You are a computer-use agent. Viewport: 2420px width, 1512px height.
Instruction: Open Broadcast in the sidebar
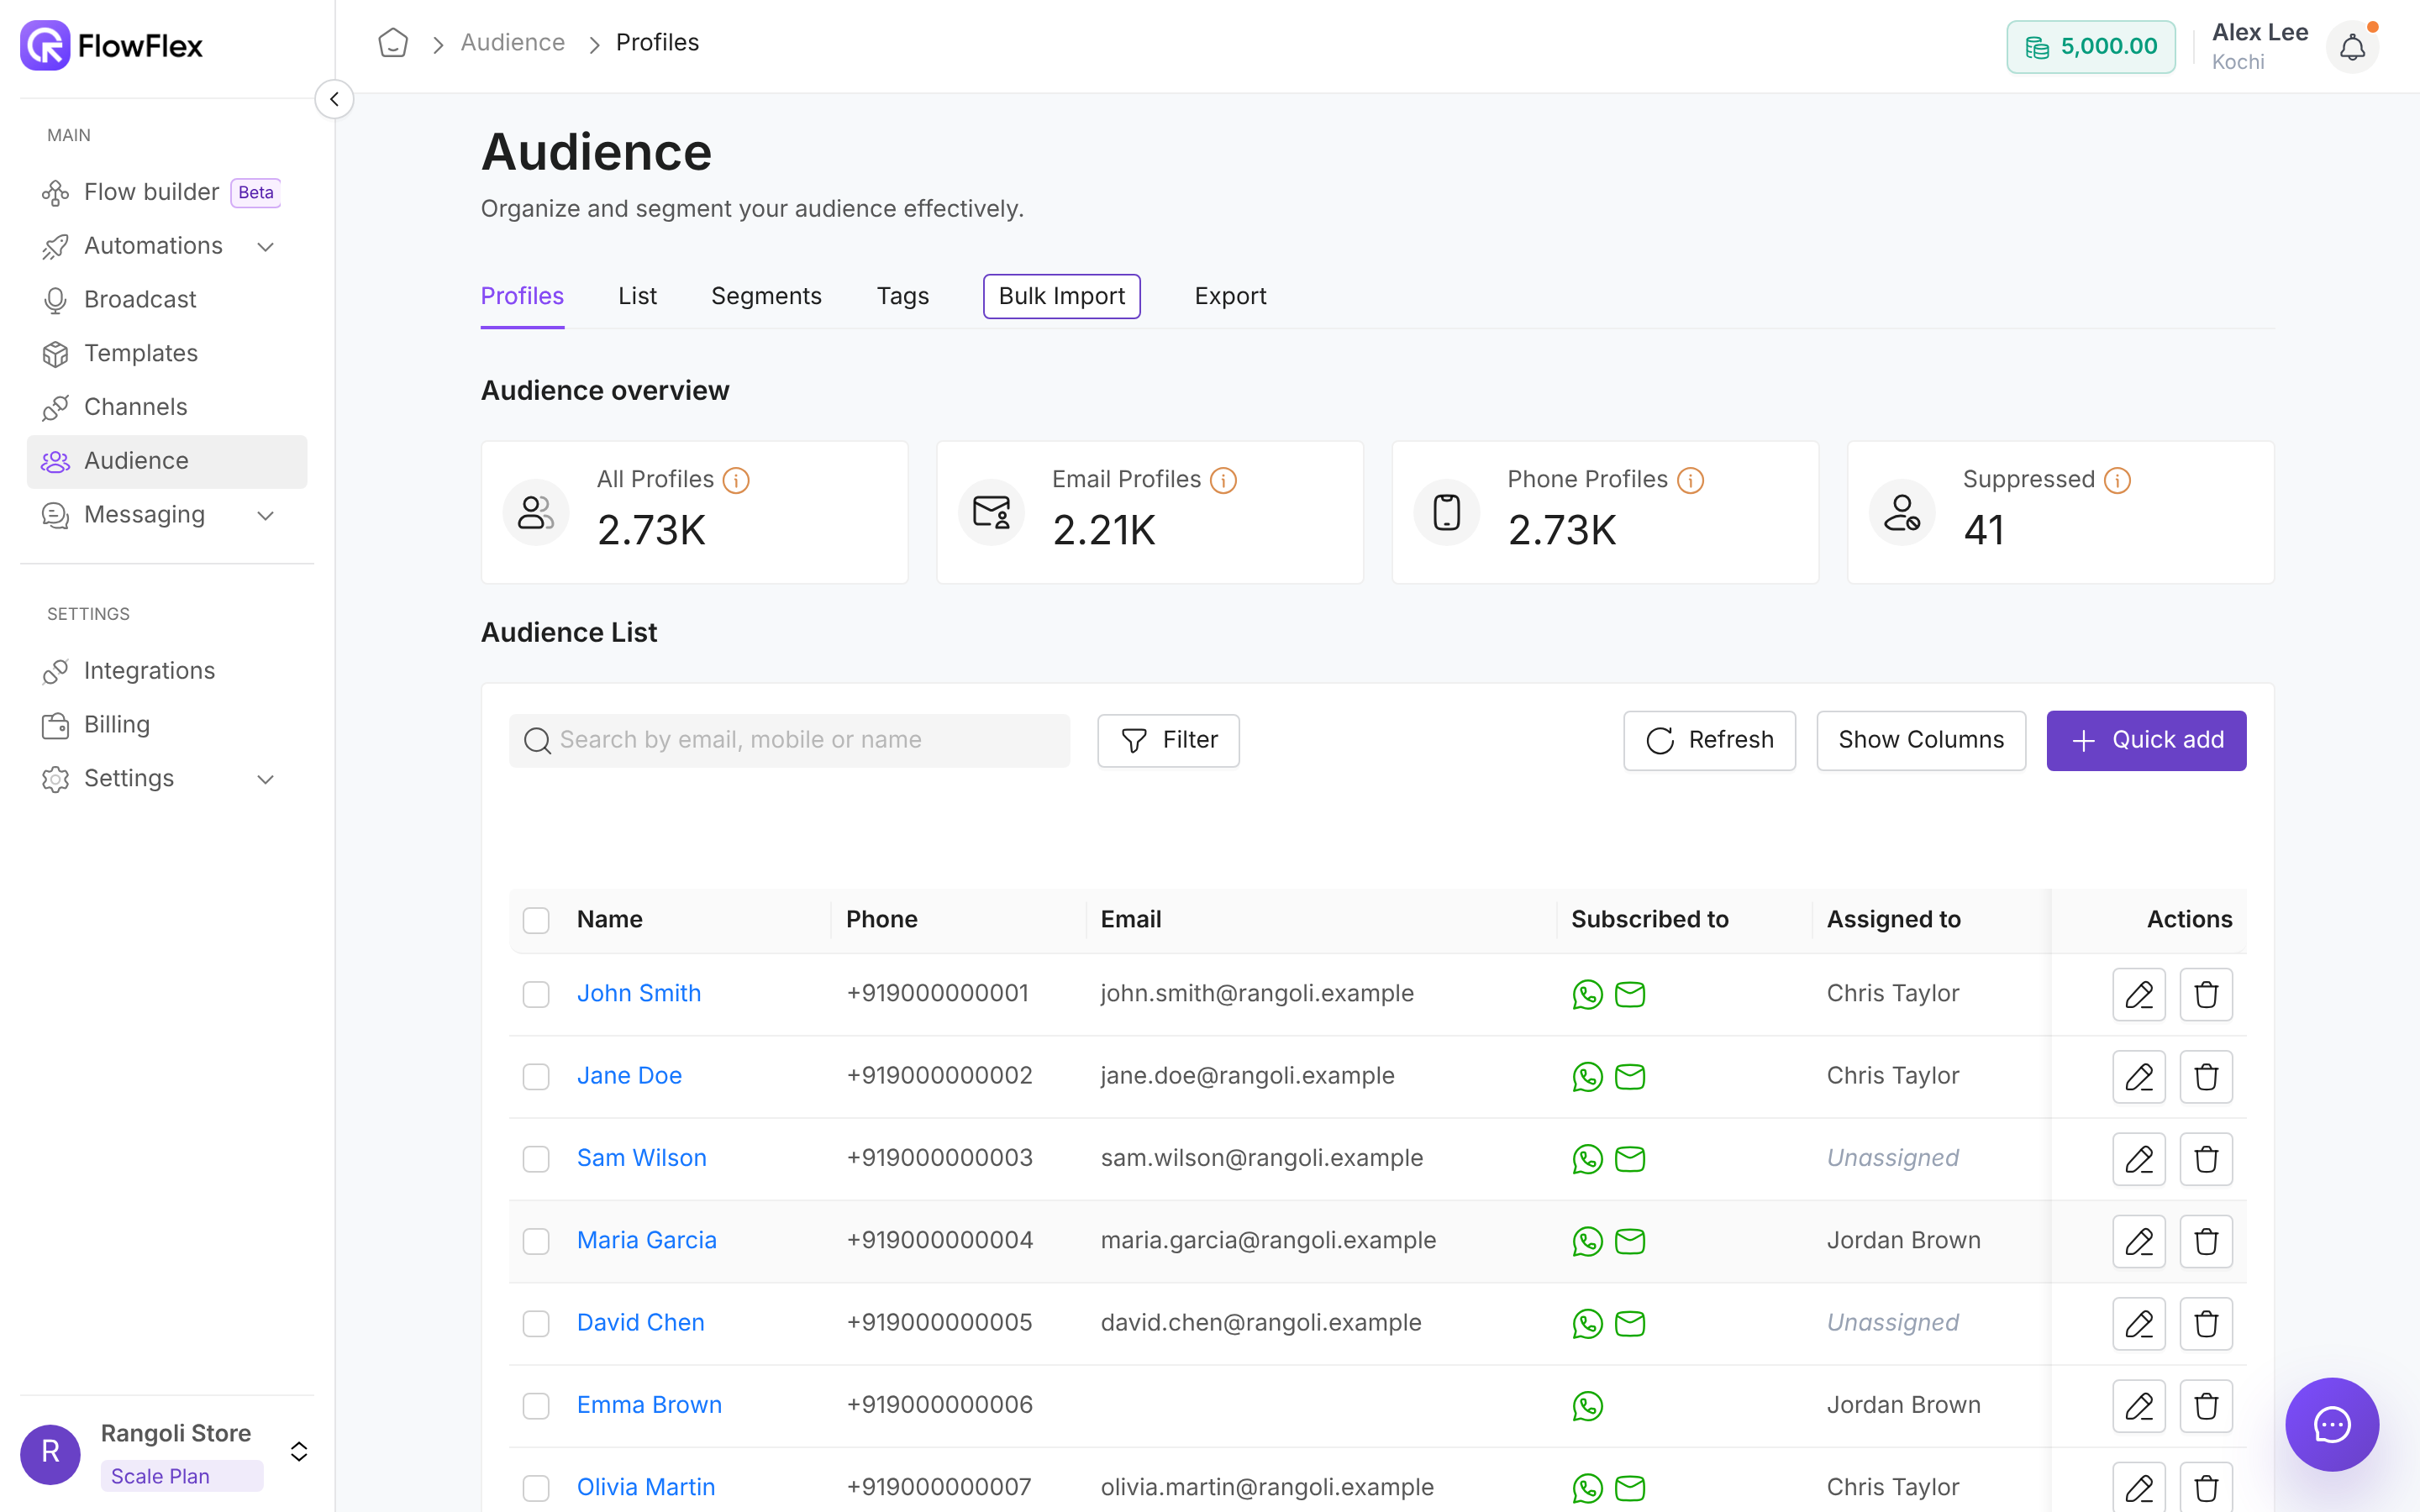166,300
